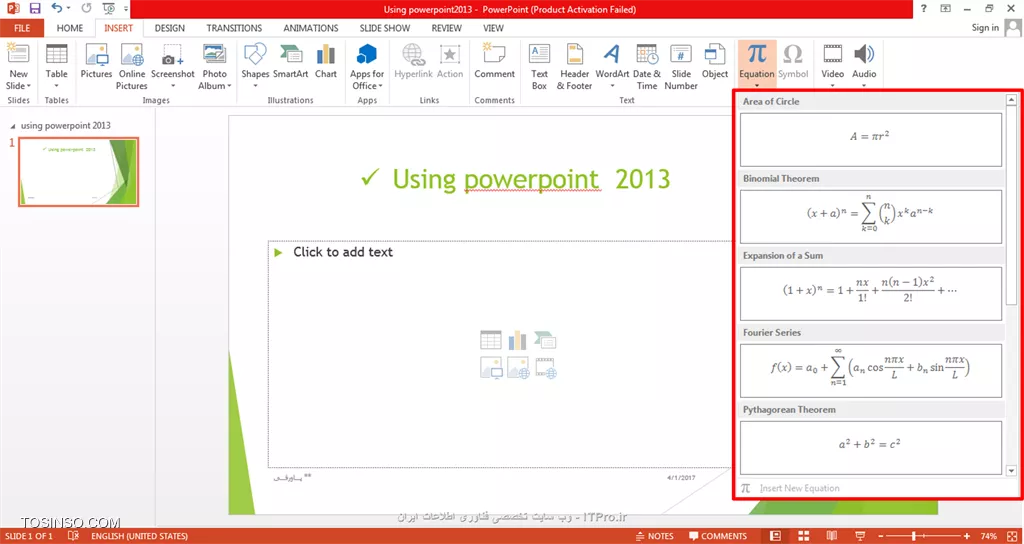Viewport: 1024px width, 544px height.
Task: Click equation gallery scroll down arrow
Action: click(1012, 470)
